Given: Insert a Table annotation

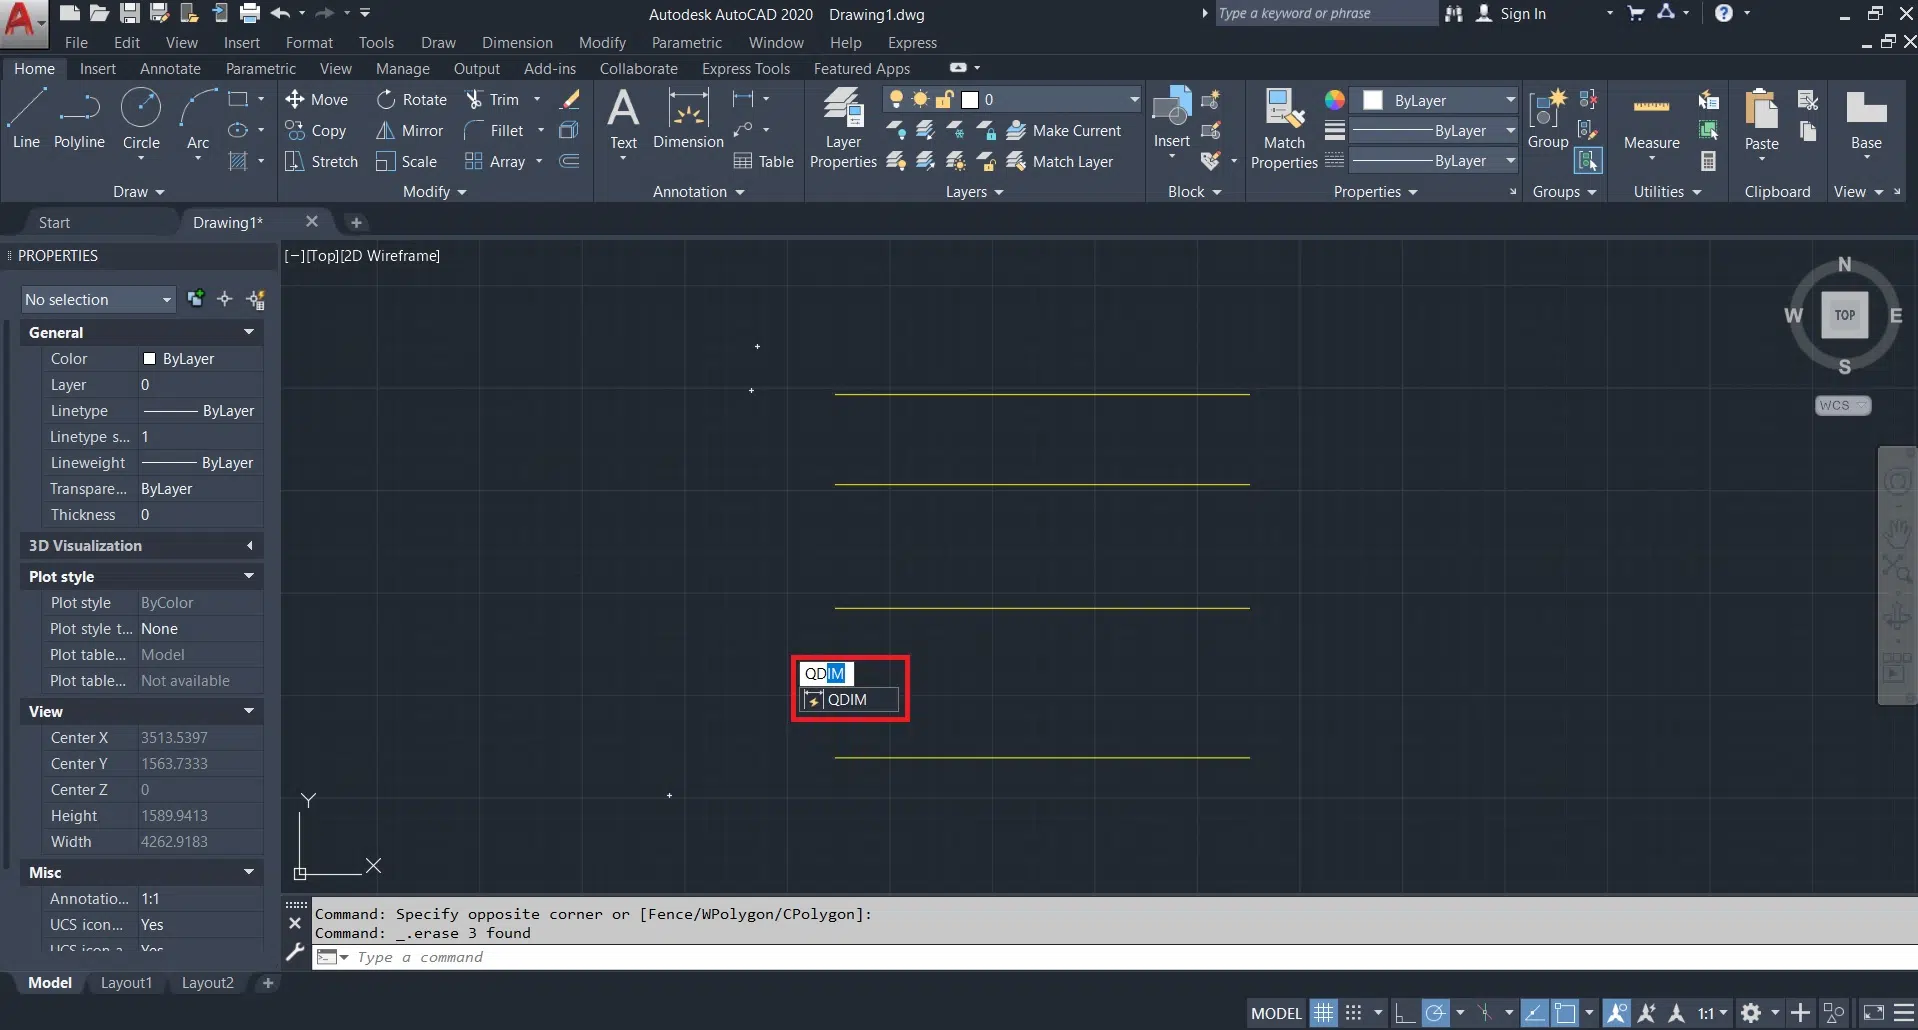Looking at the screenshot, I should [x=764, y=162].
